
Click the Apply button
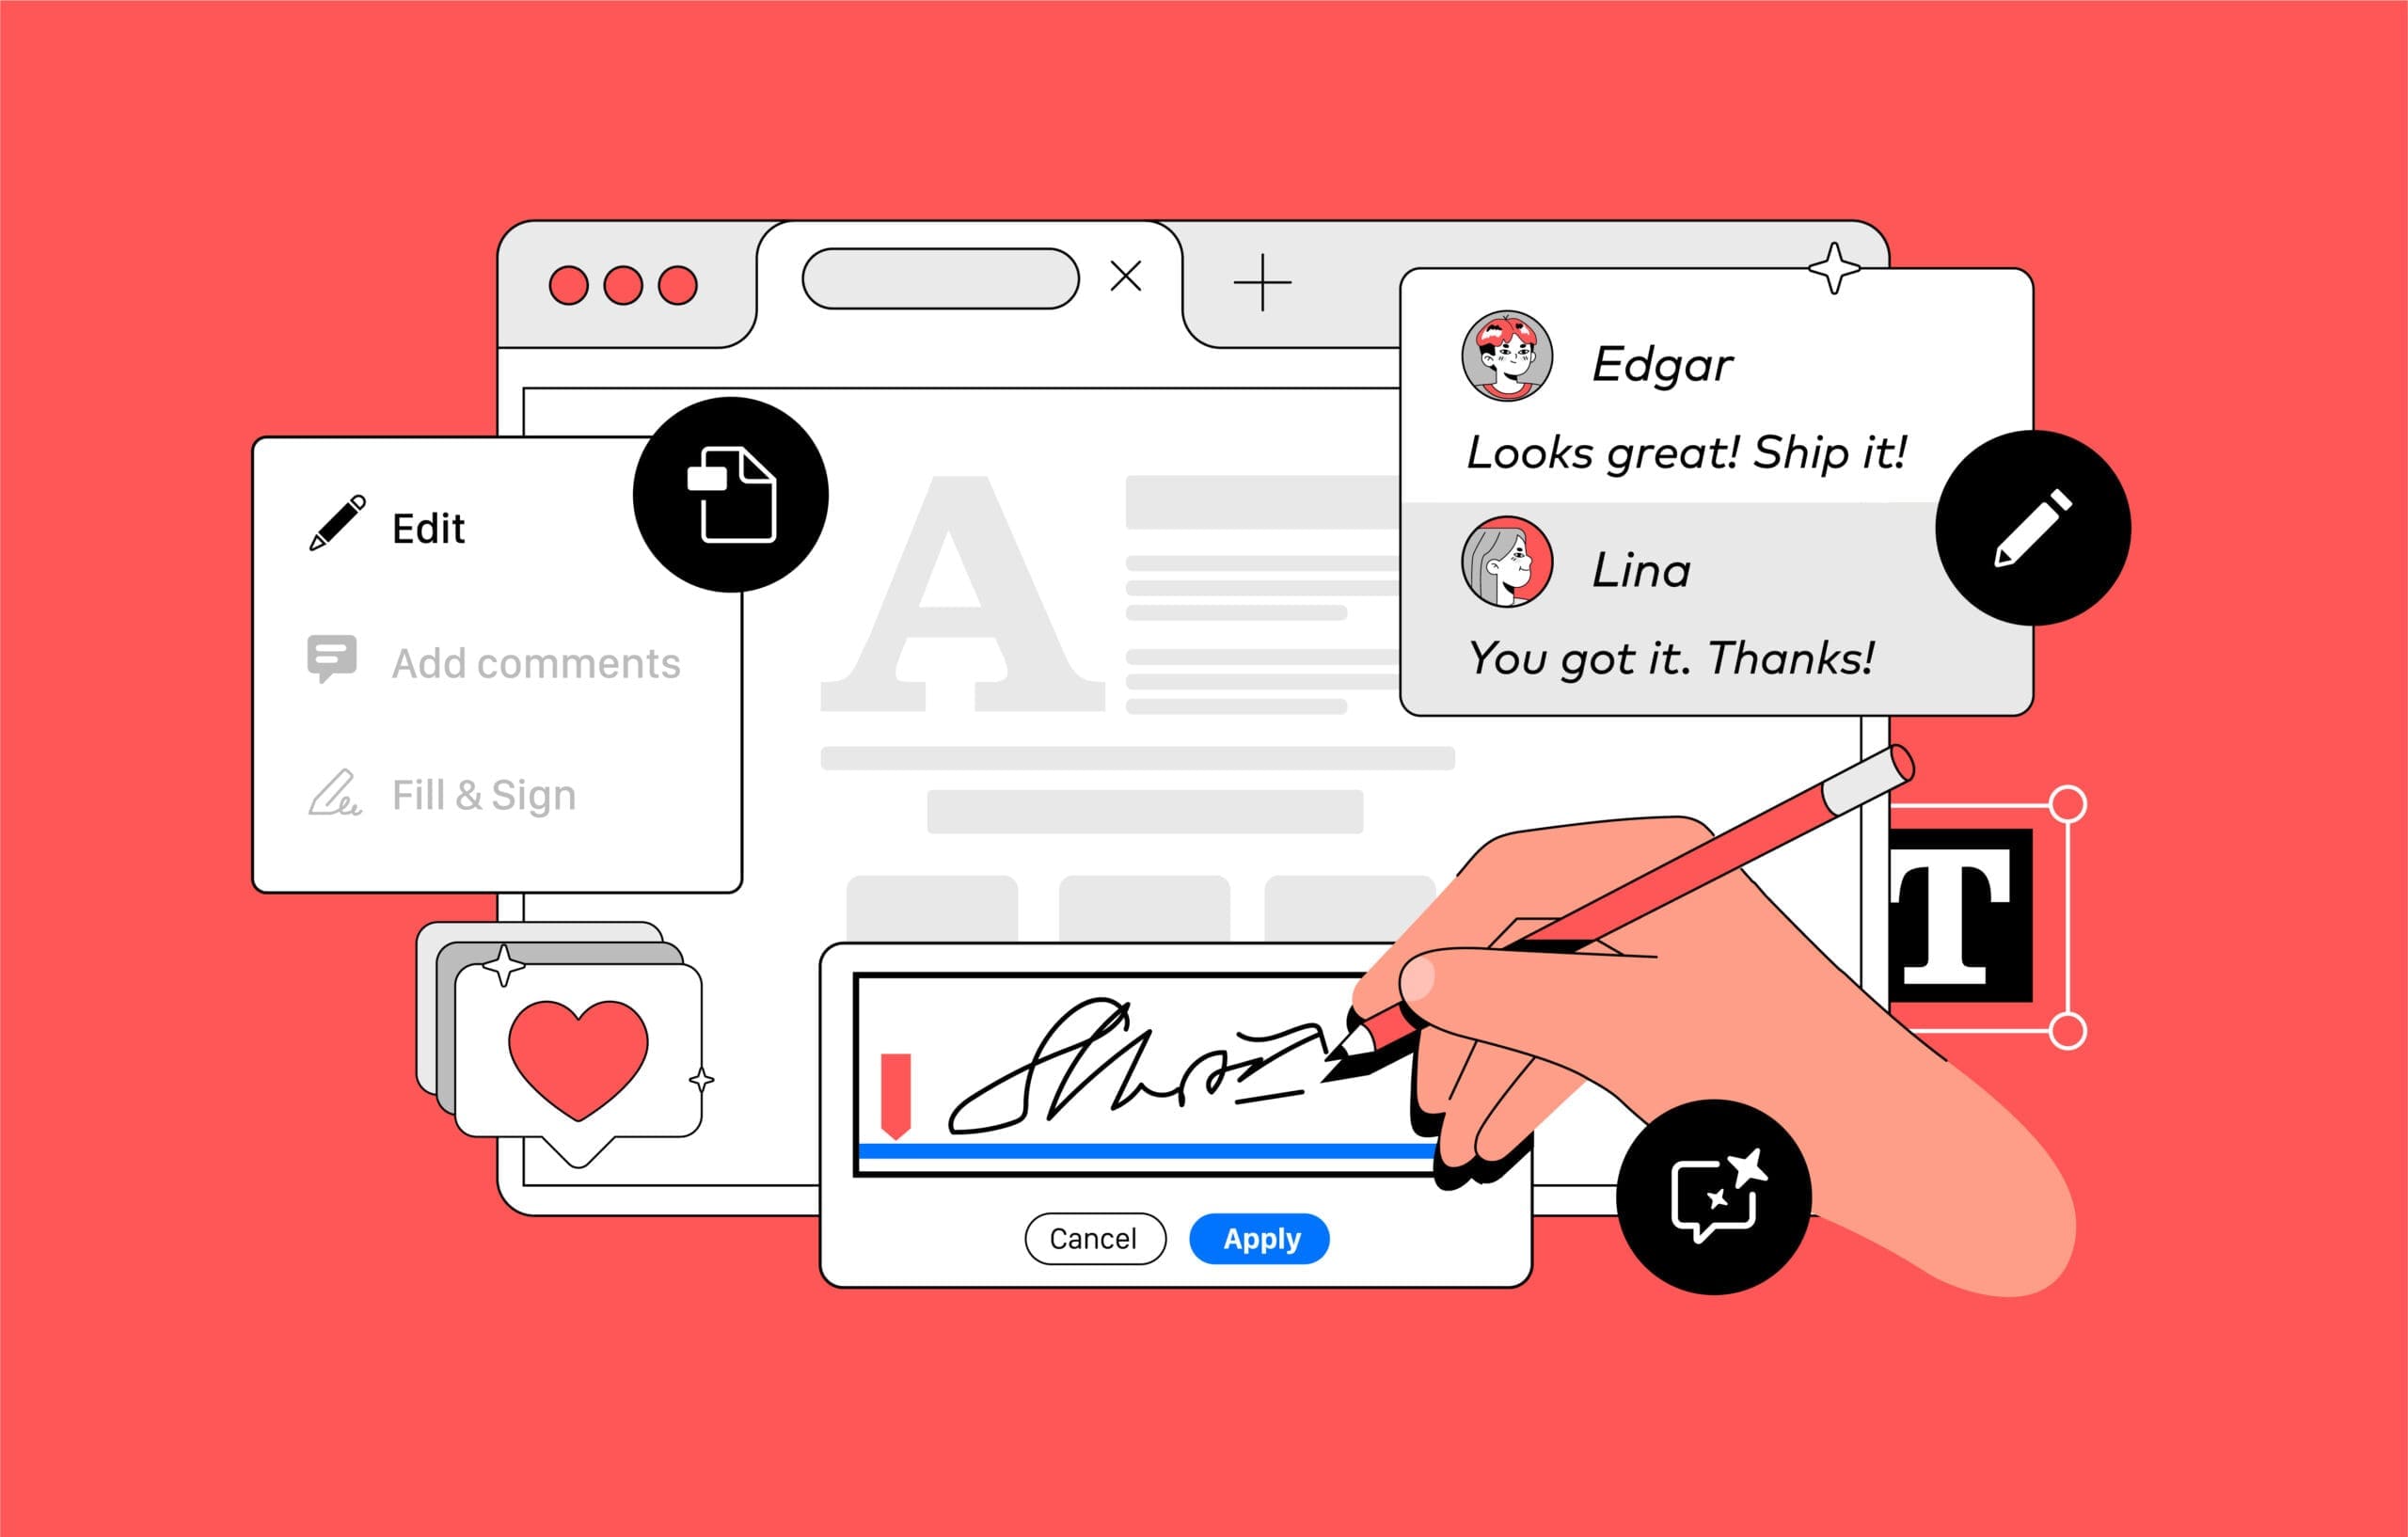click(1269, 1235)
